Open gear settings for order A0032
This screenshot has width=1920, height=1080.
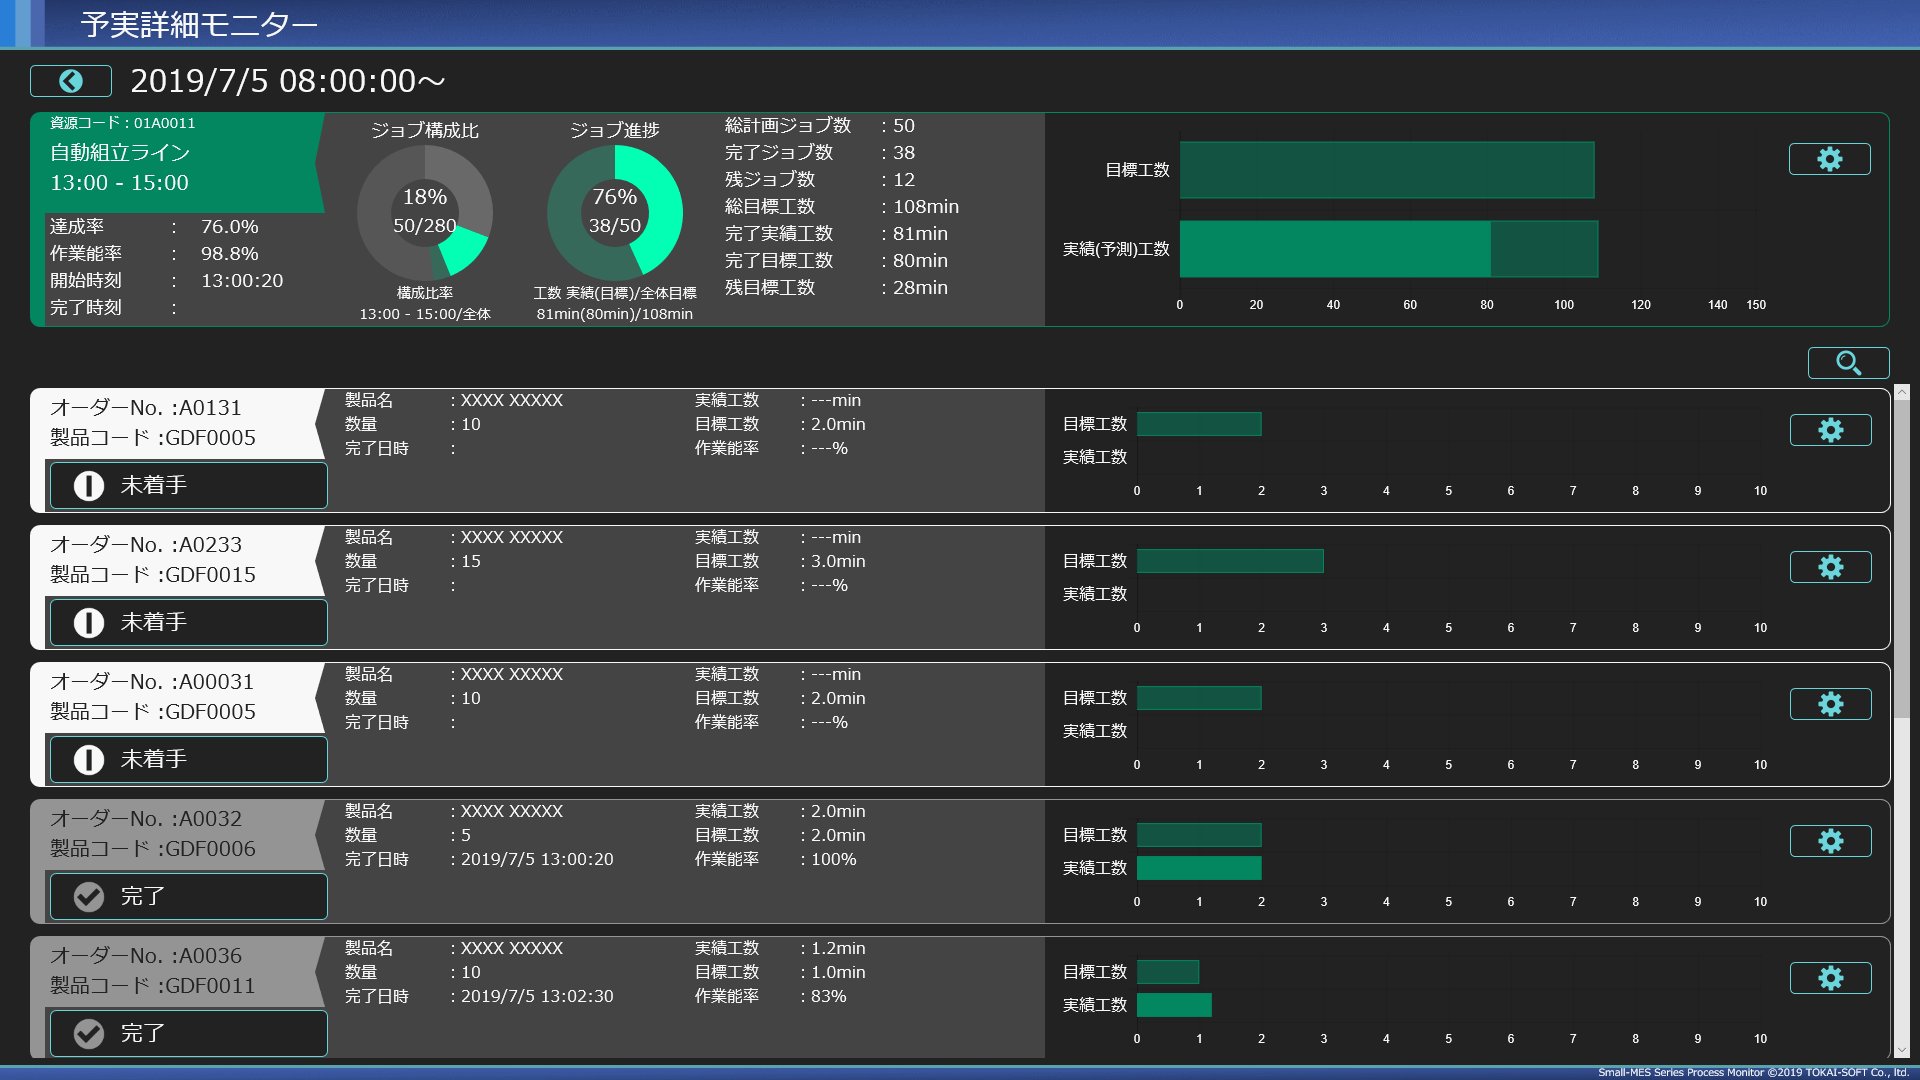pyautogui.click(x=1830, y=841)
